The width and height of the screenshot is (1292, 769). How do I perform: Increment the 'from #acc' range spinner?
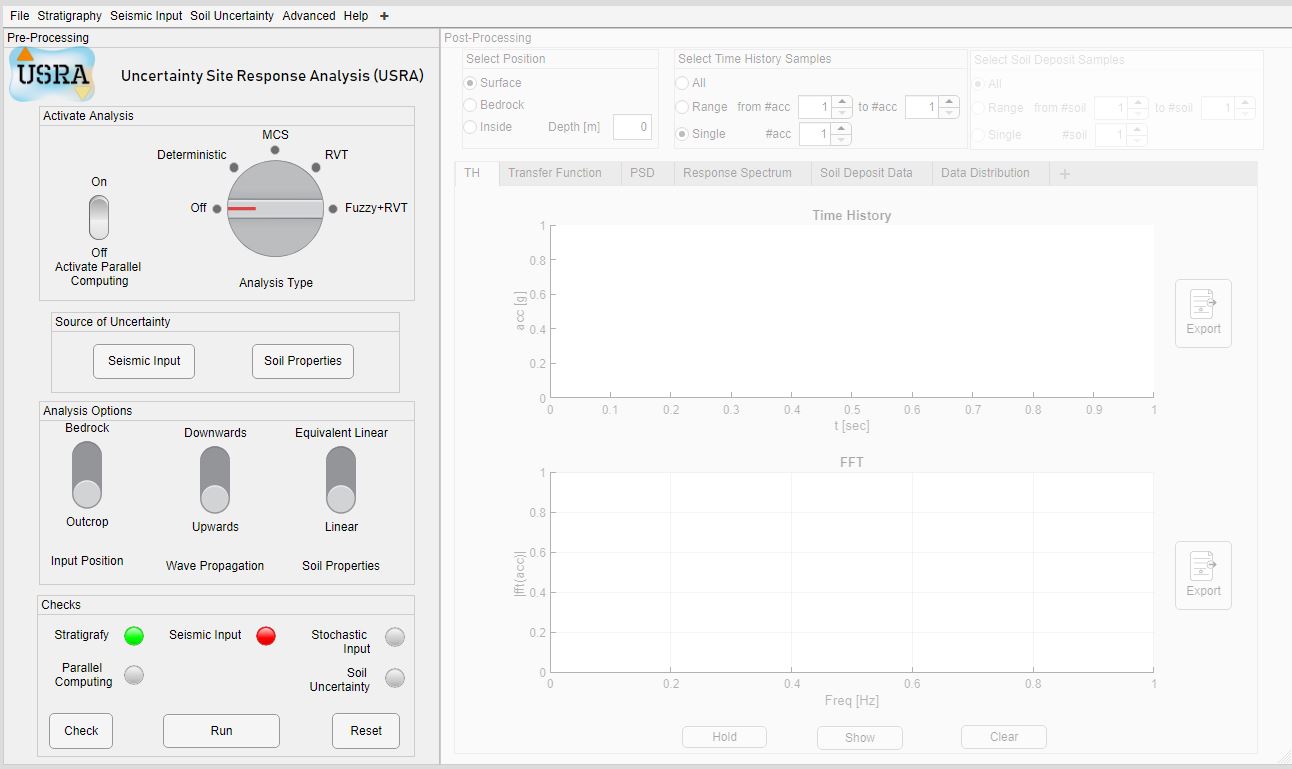point(842,101)
